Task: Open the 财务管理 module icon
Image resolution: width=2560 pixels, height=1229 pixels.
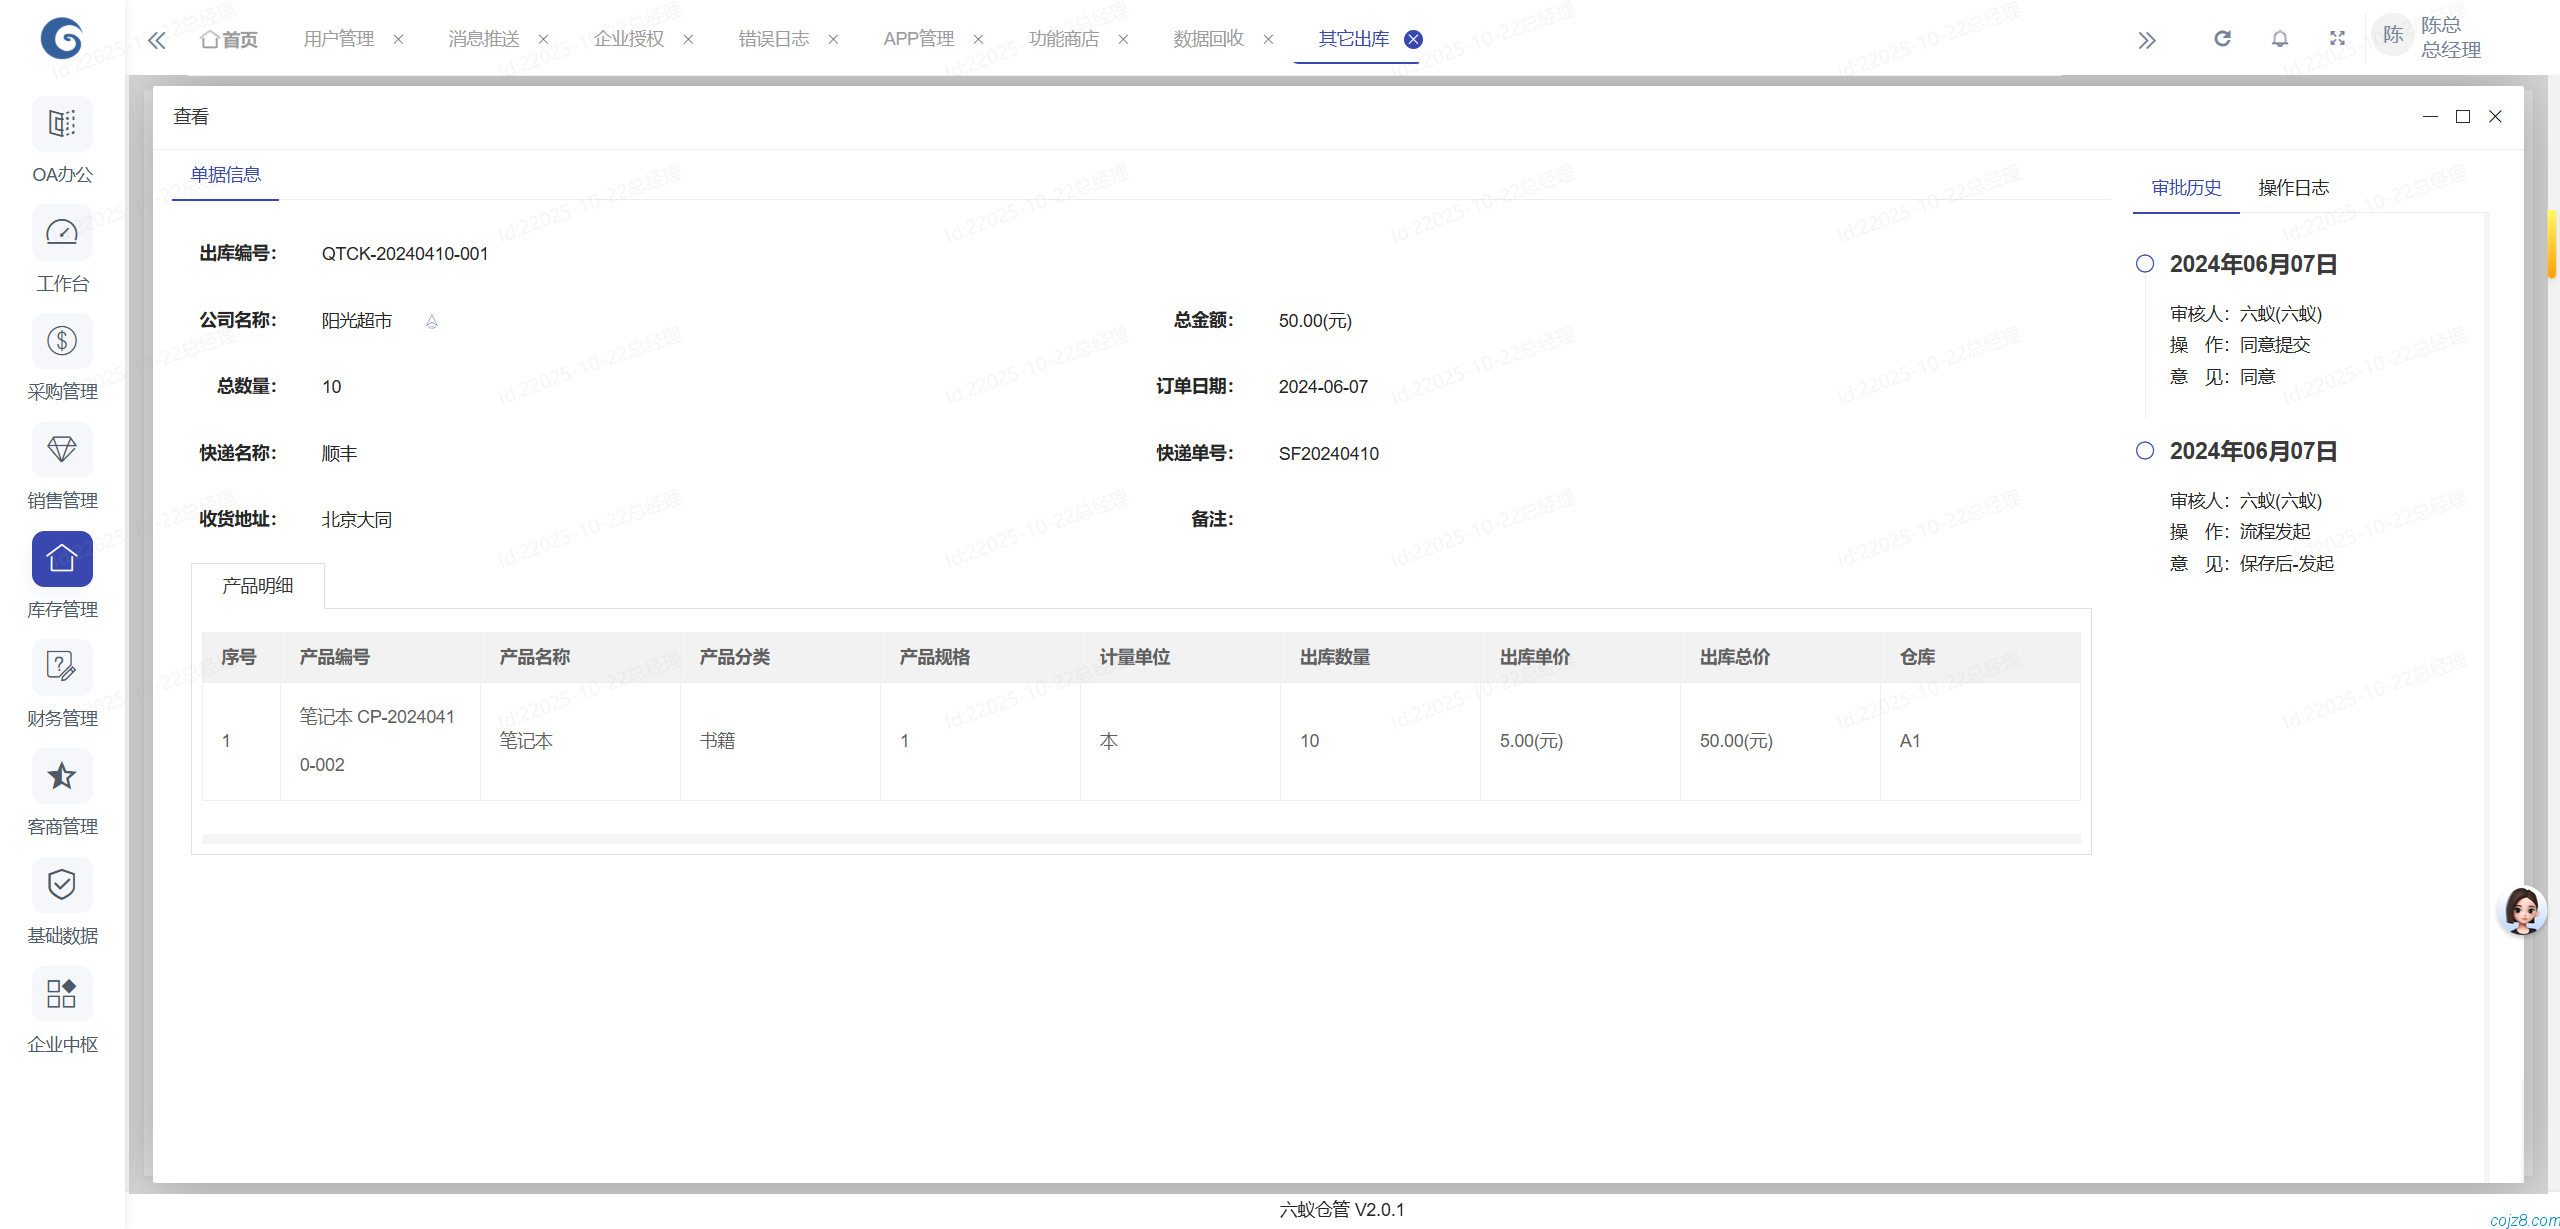Action: 61,667
